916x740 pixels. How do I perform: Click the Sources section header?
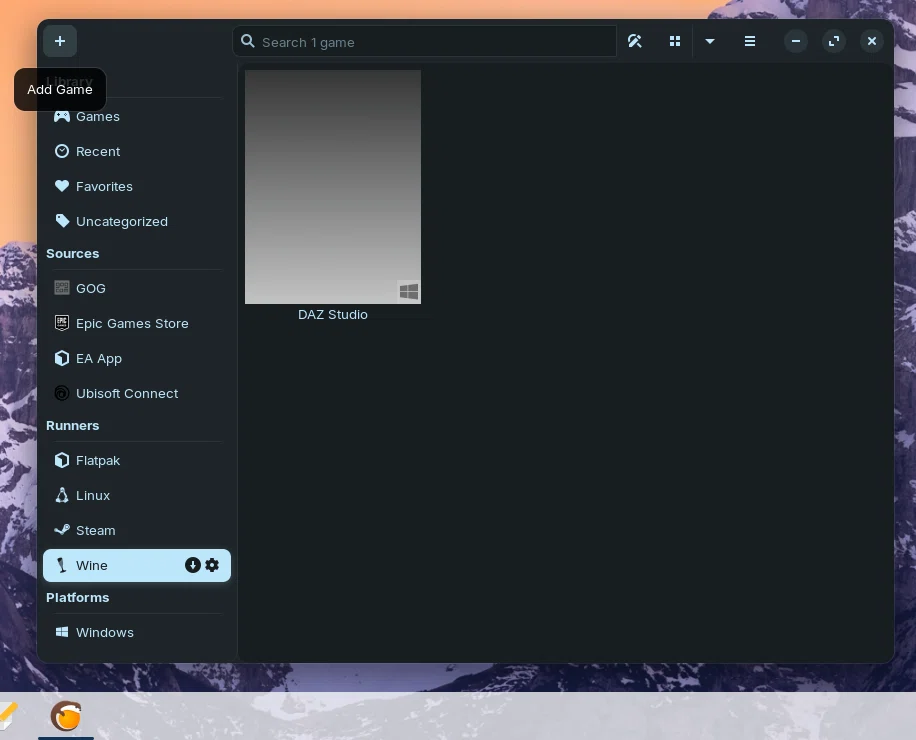72,253
